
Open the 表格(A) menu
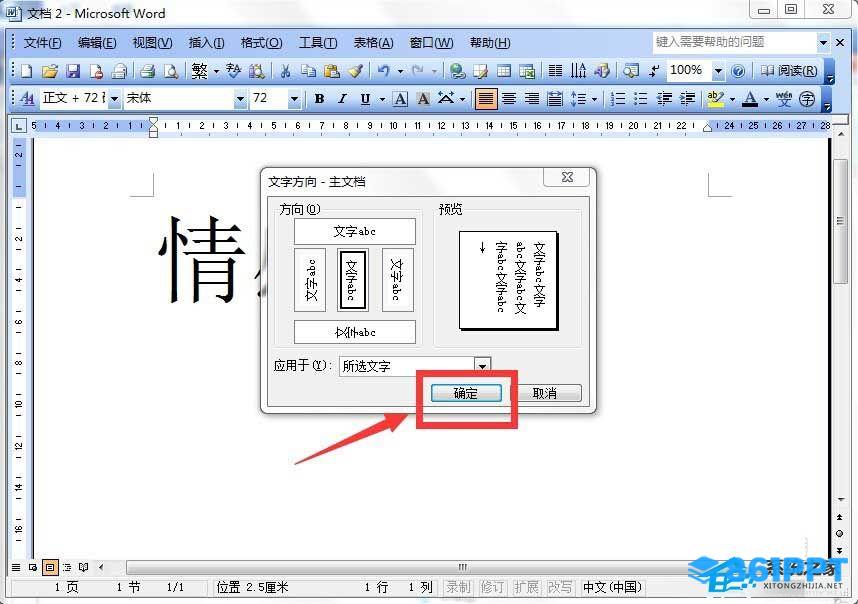373,43
